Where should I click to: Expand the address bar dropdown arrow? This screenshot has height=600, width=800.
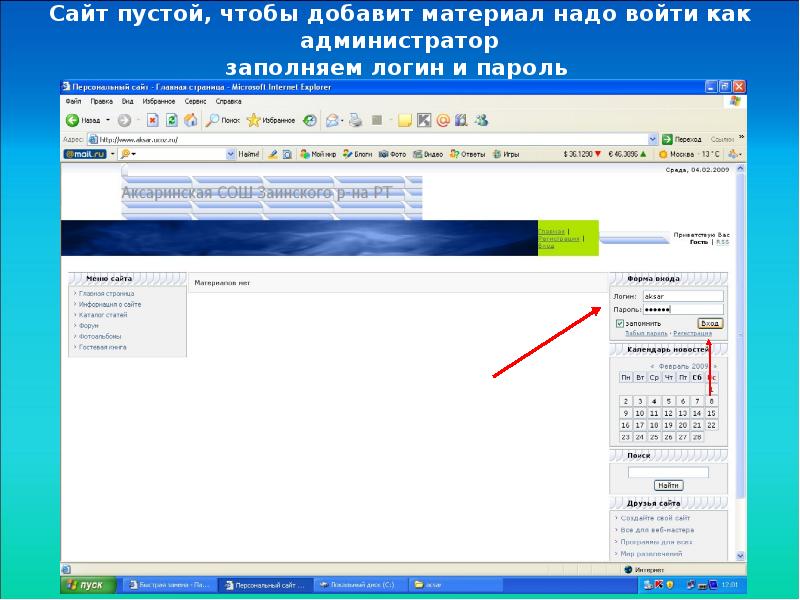coord(652,139)
